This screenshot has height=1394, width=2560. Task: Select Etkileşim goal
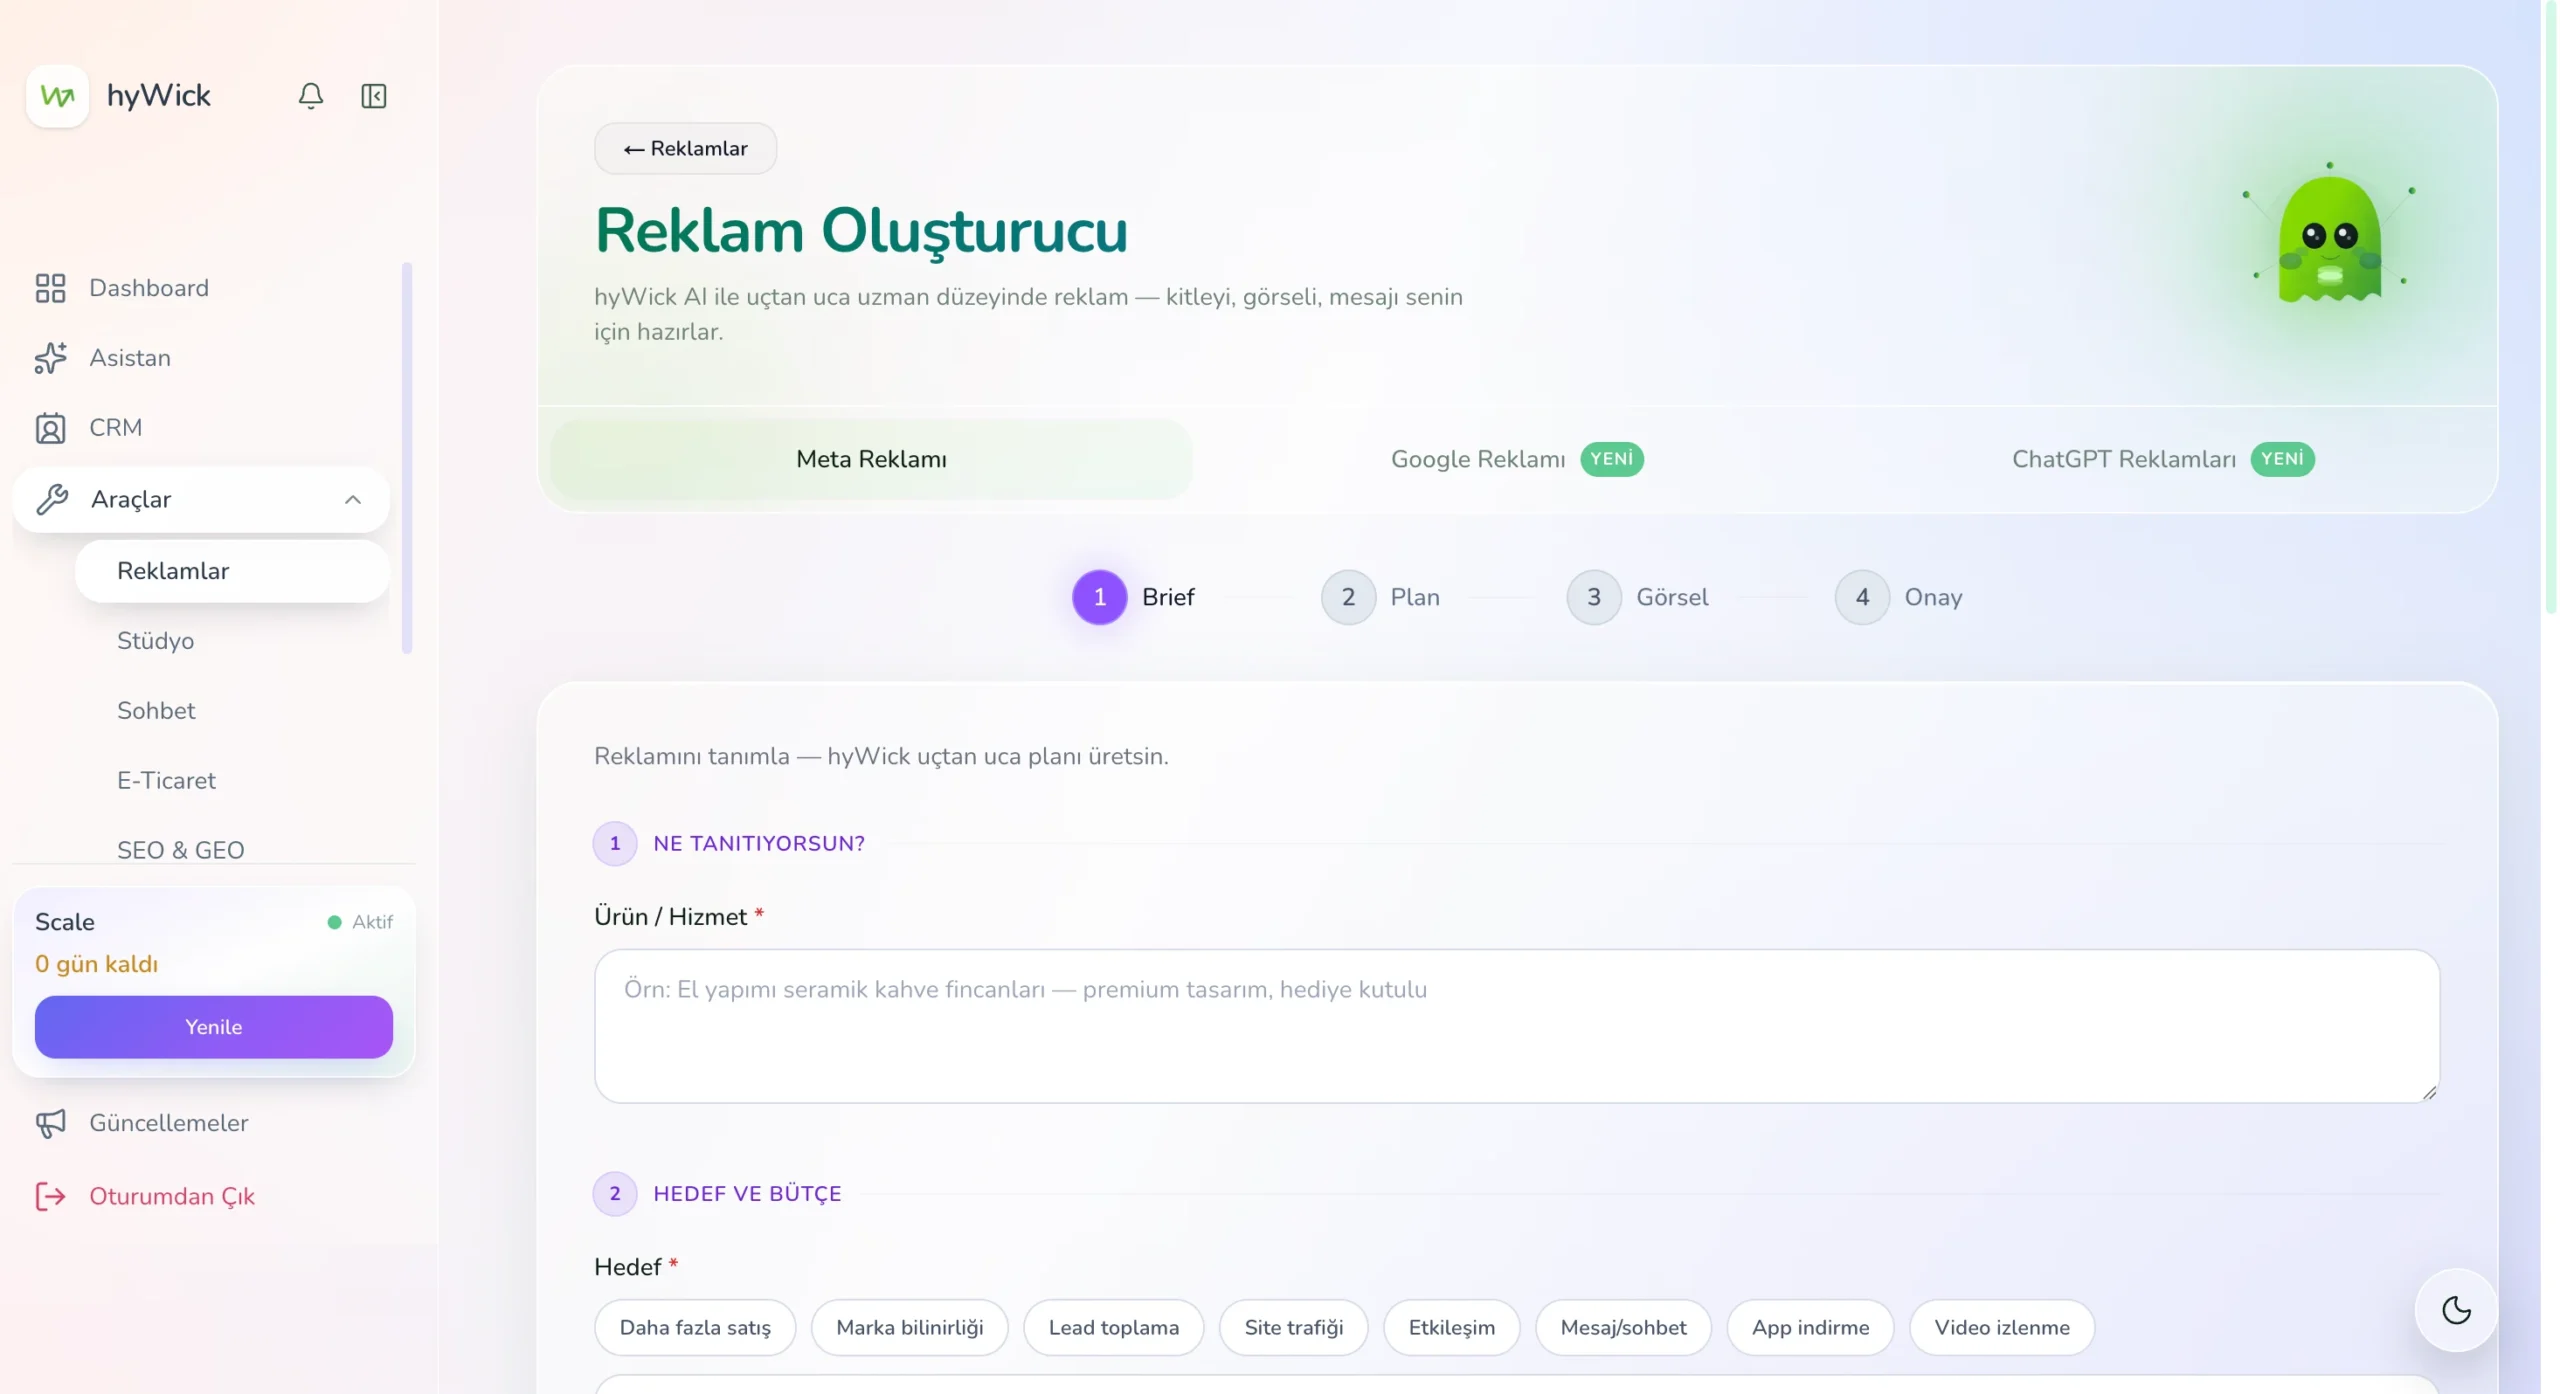pyautogui.click(x=1451, y=1328)
